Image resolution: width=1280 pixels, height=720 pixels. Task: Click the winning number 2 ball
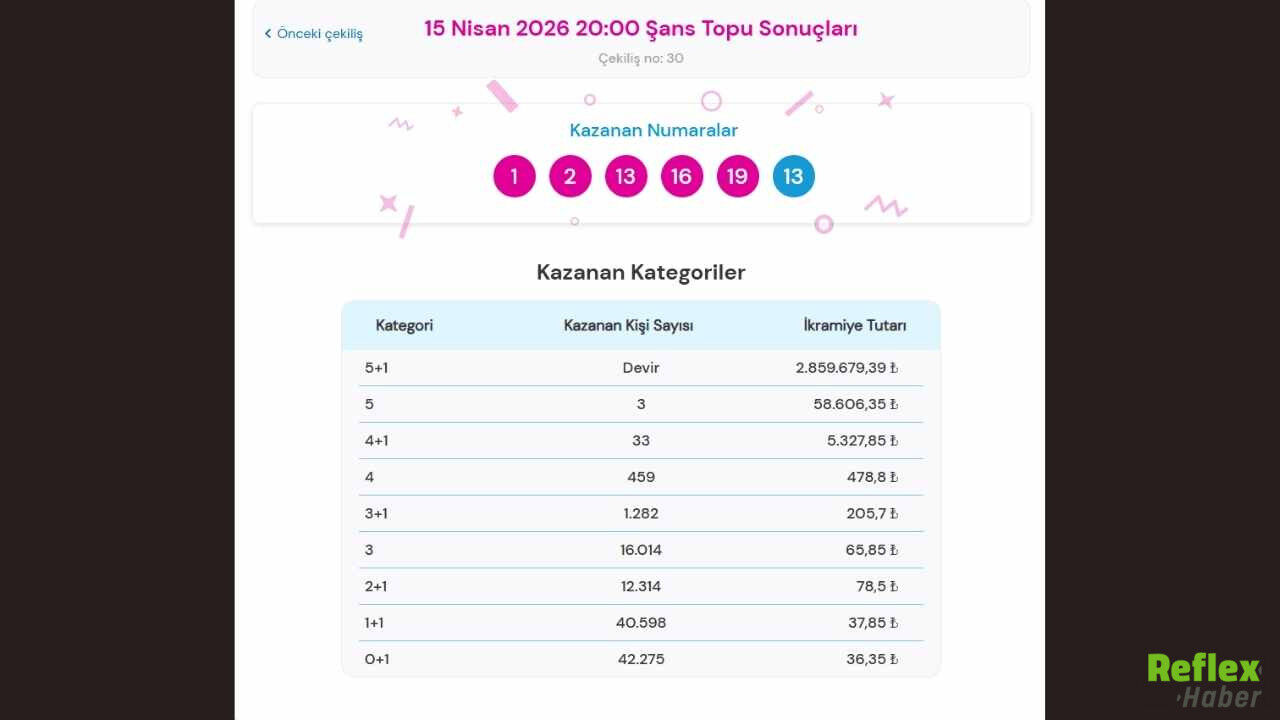pyautogui.click(x=570, y=176)
